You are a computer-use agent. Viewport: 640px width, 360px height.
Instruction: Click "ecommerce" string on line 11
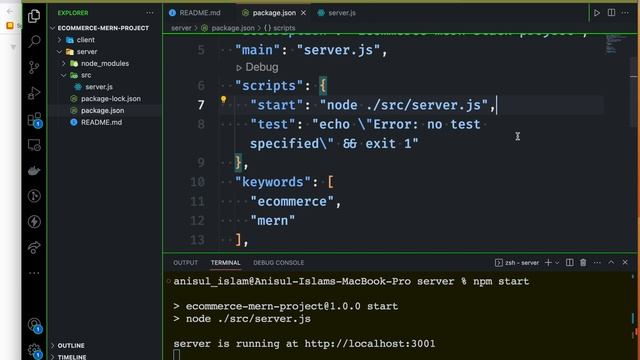[292, 202]
